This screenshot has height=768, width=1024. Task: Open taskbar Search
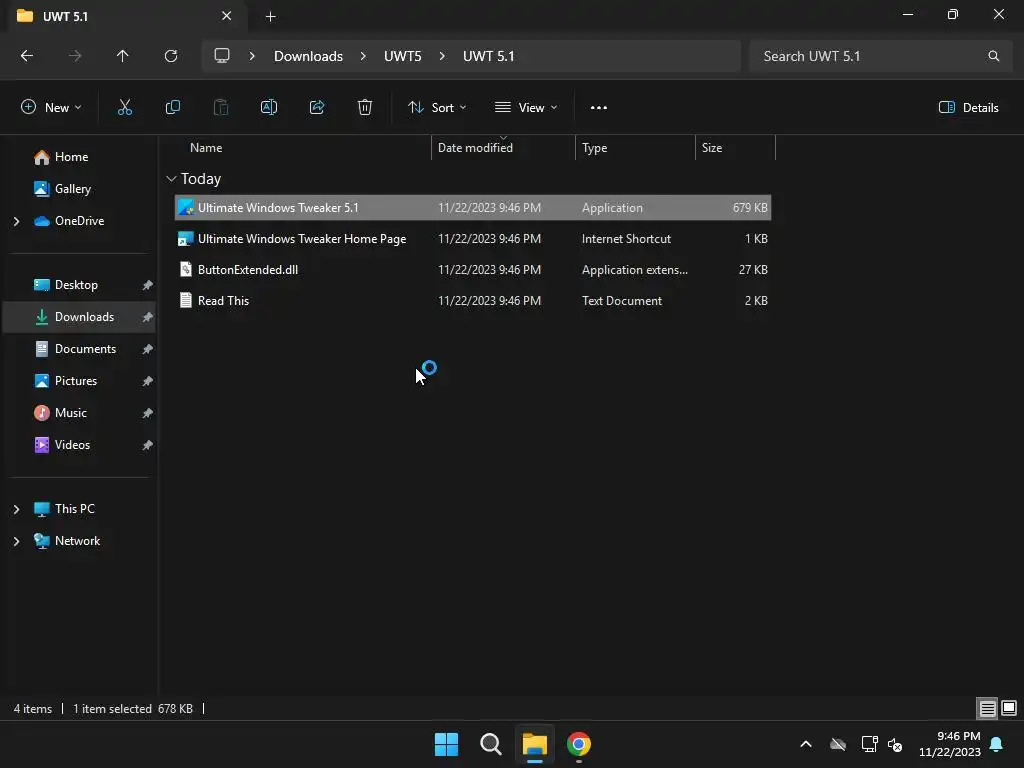(490, 744)
